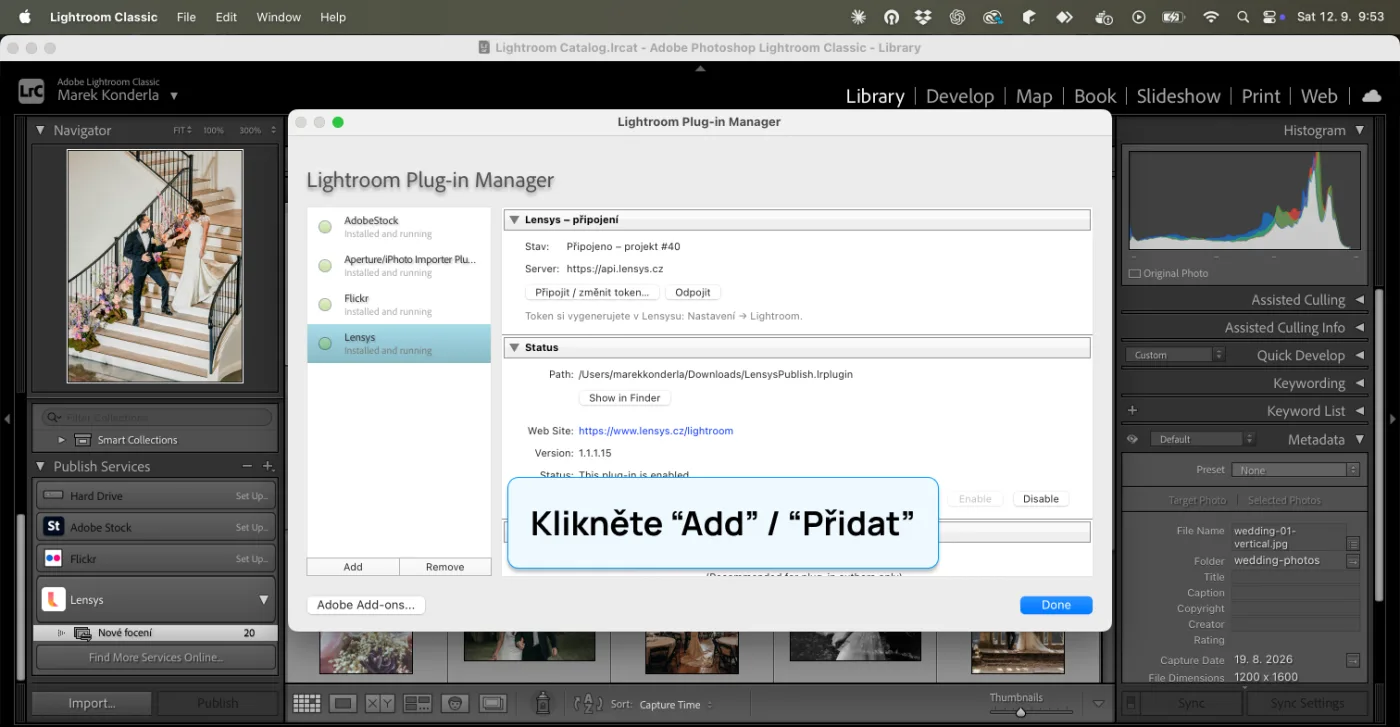Click the painter spray can icon
The width and height of the screenshot is (1400, 727).
pos(542,703)
